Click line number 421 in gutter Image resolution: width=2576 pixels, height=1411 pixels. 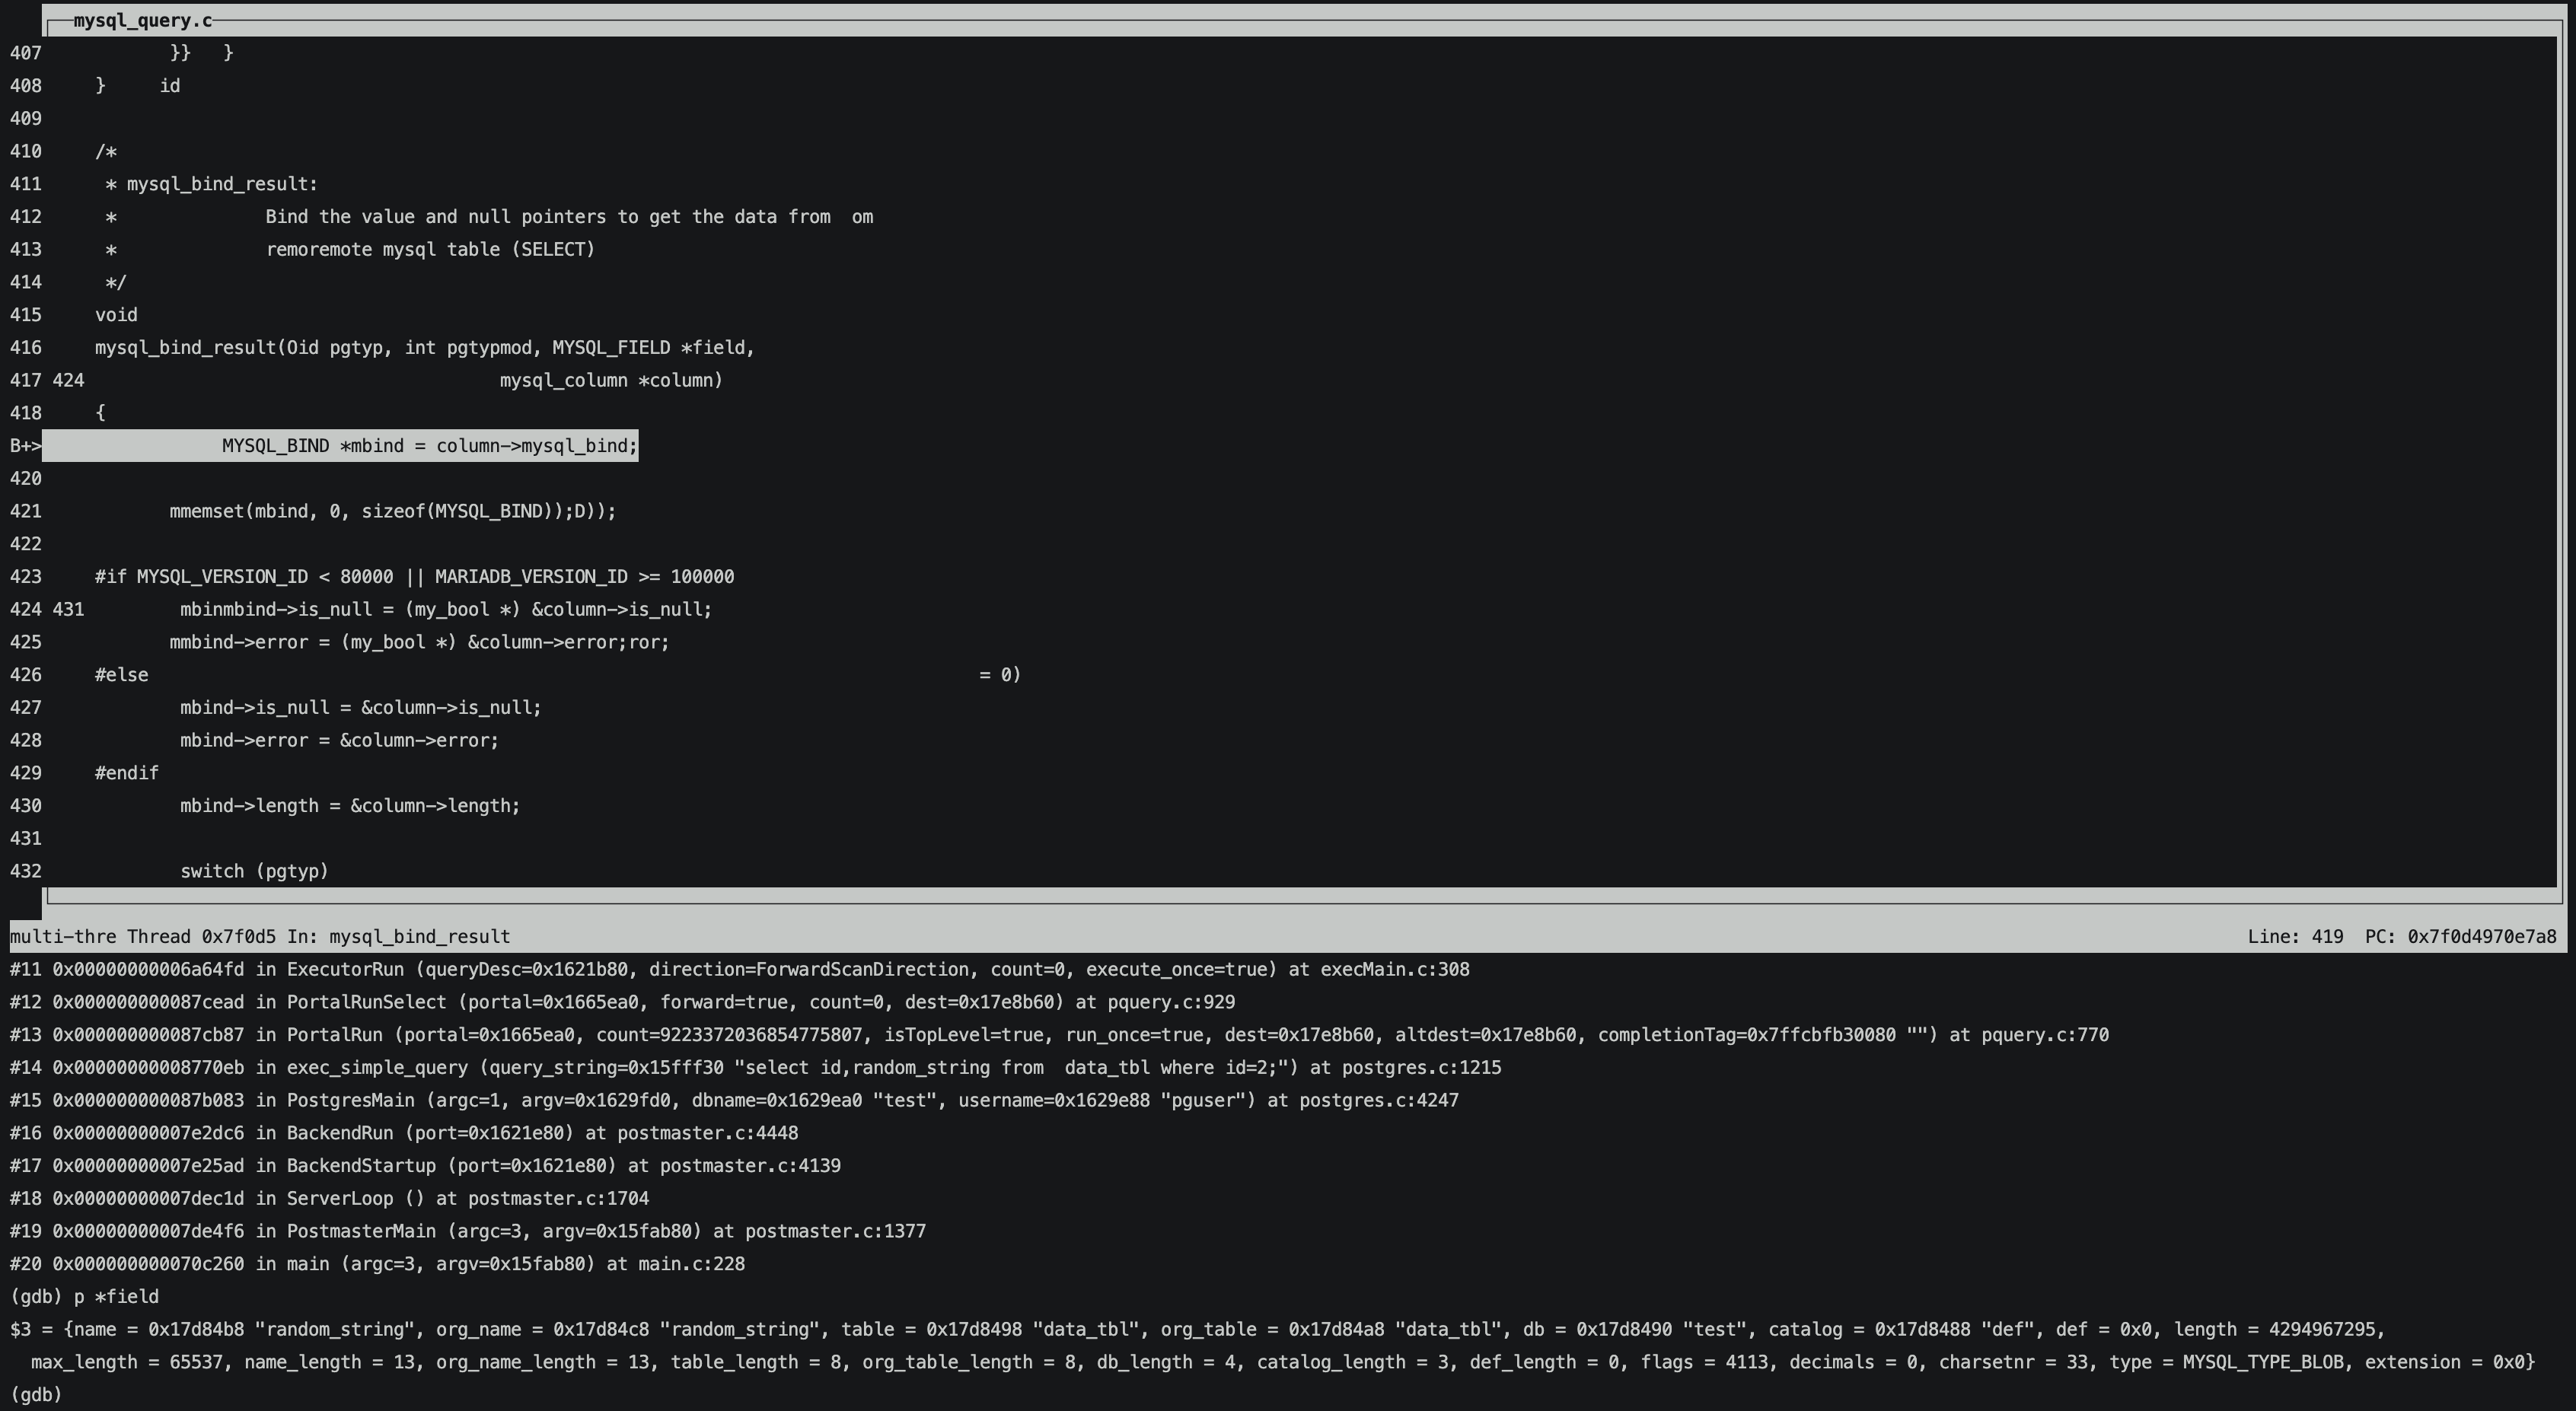pos(25,511)
